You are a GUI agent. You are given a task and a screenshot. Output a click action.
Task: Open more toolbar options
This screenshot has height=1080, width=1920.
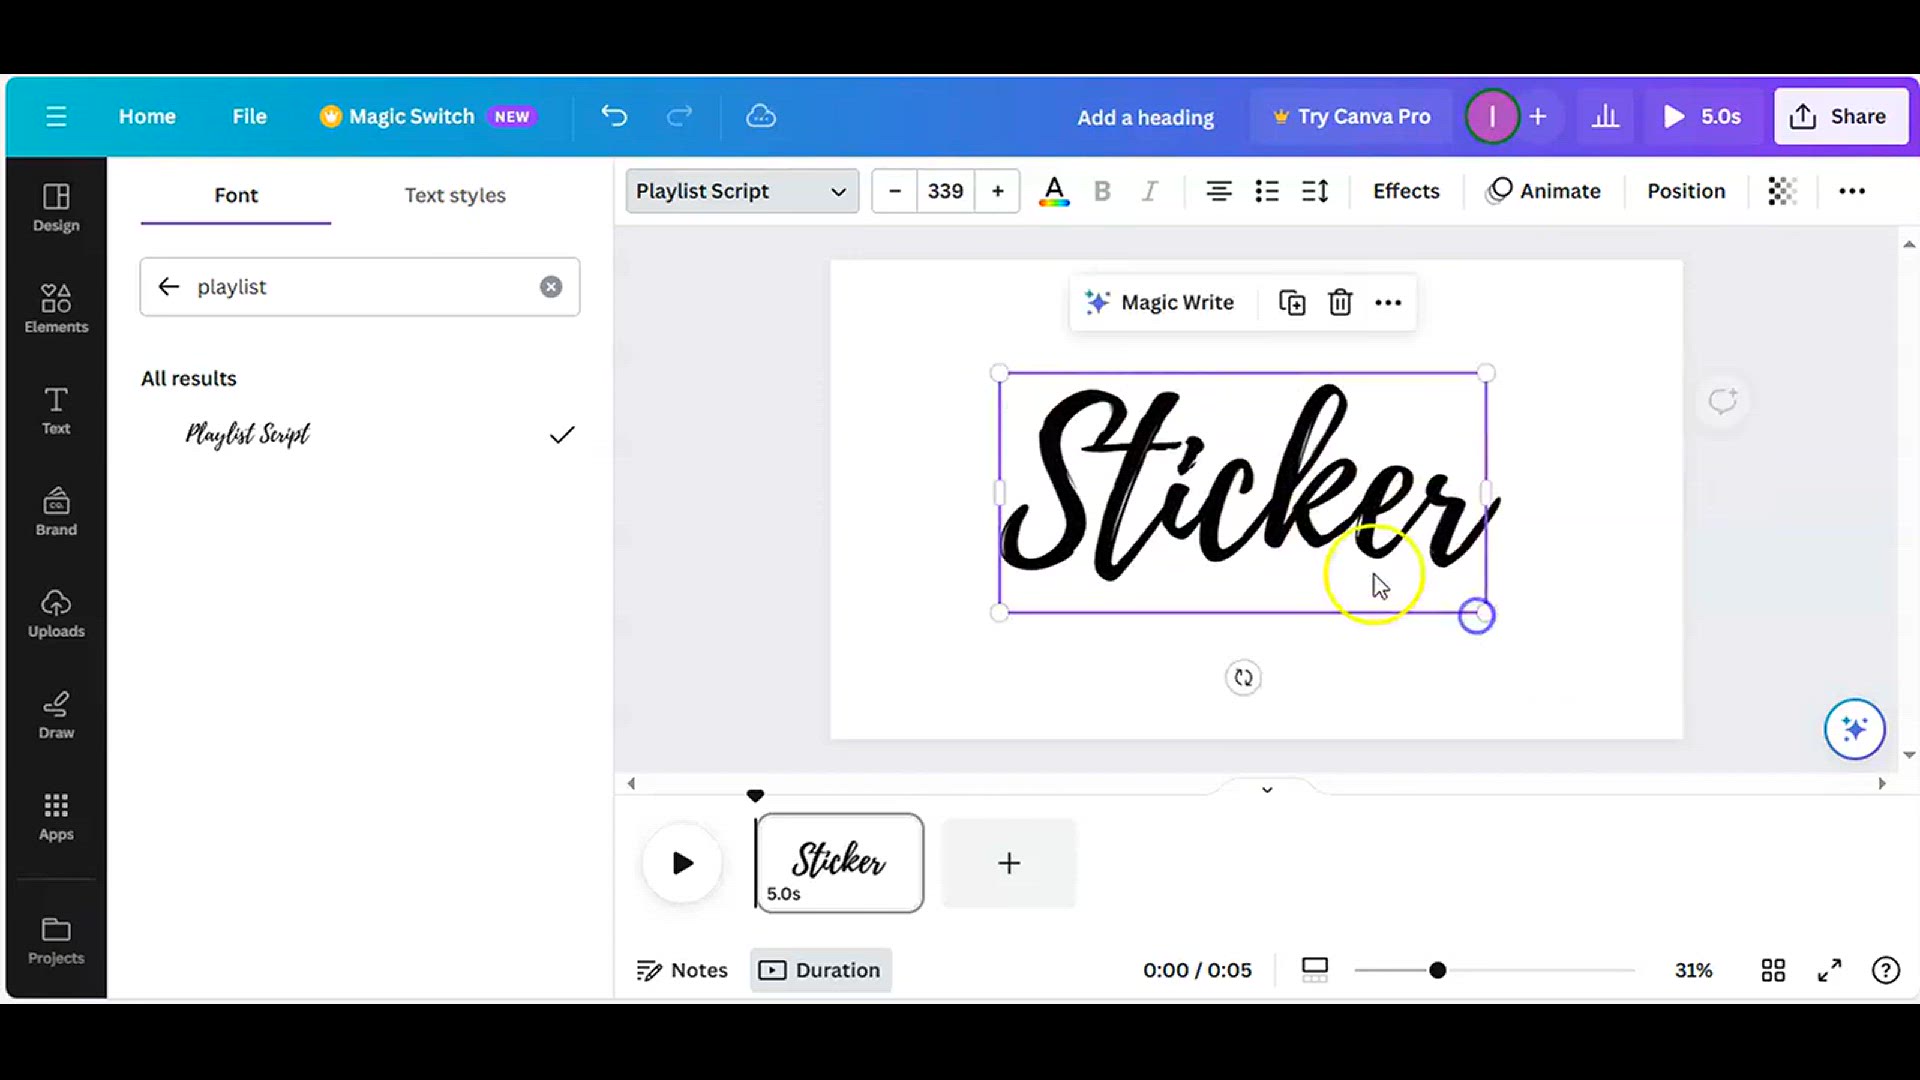coord(1852,191)
